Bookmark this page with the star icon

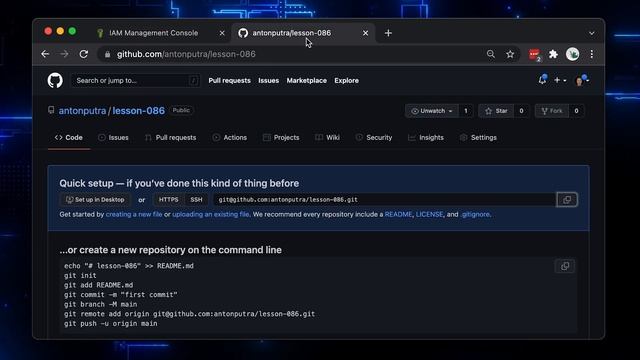(510, 54)
